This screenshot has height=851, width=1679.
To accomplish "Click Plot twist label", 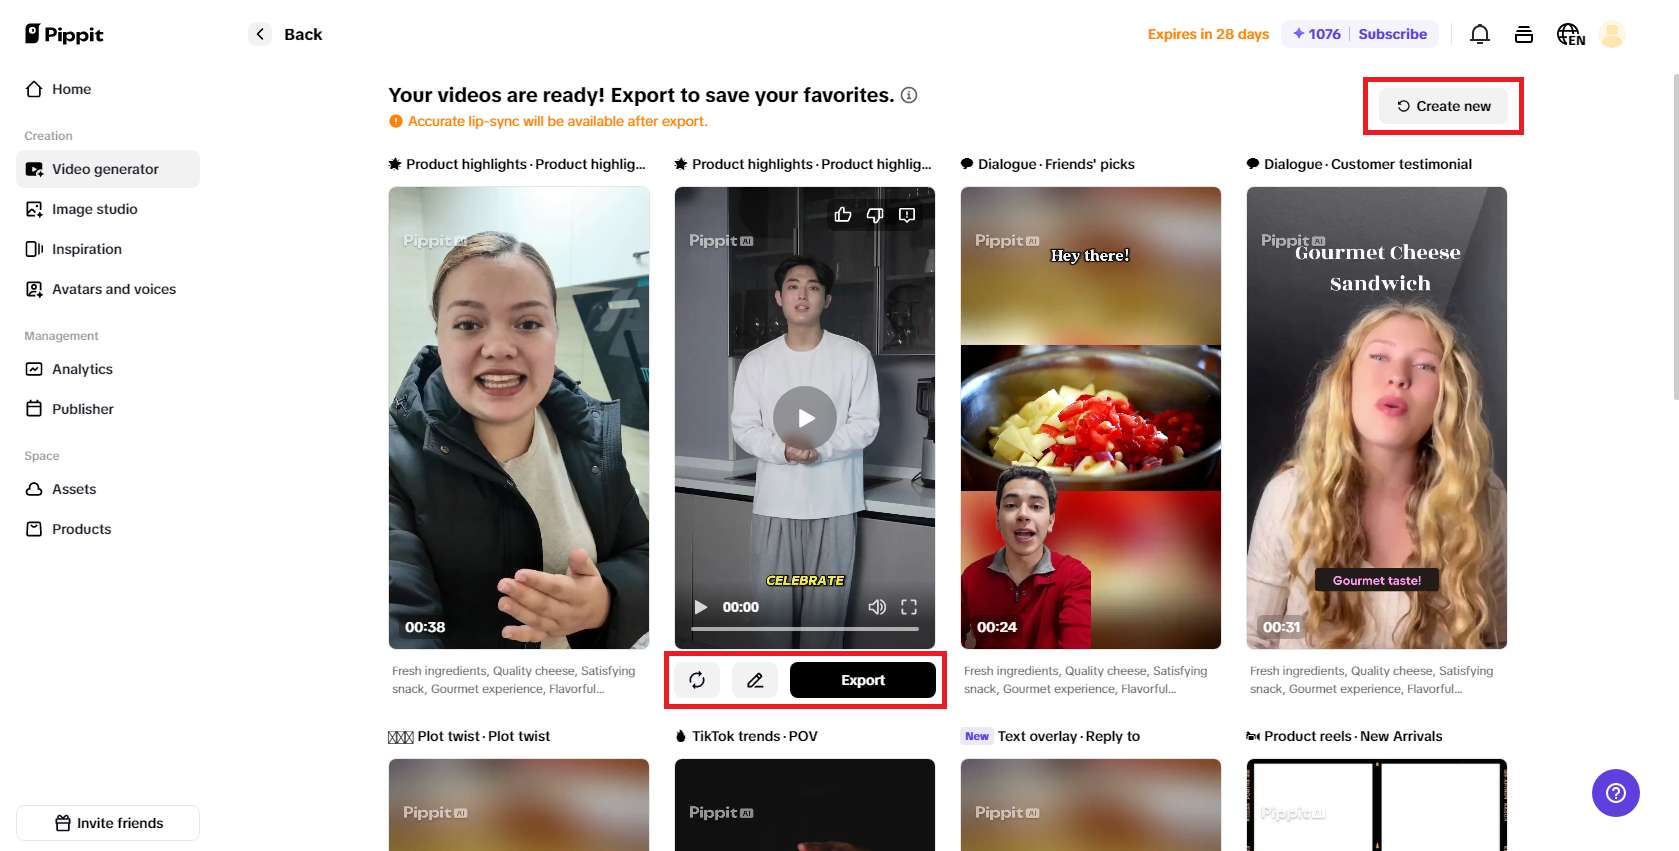I will click(x=483, y=736).
